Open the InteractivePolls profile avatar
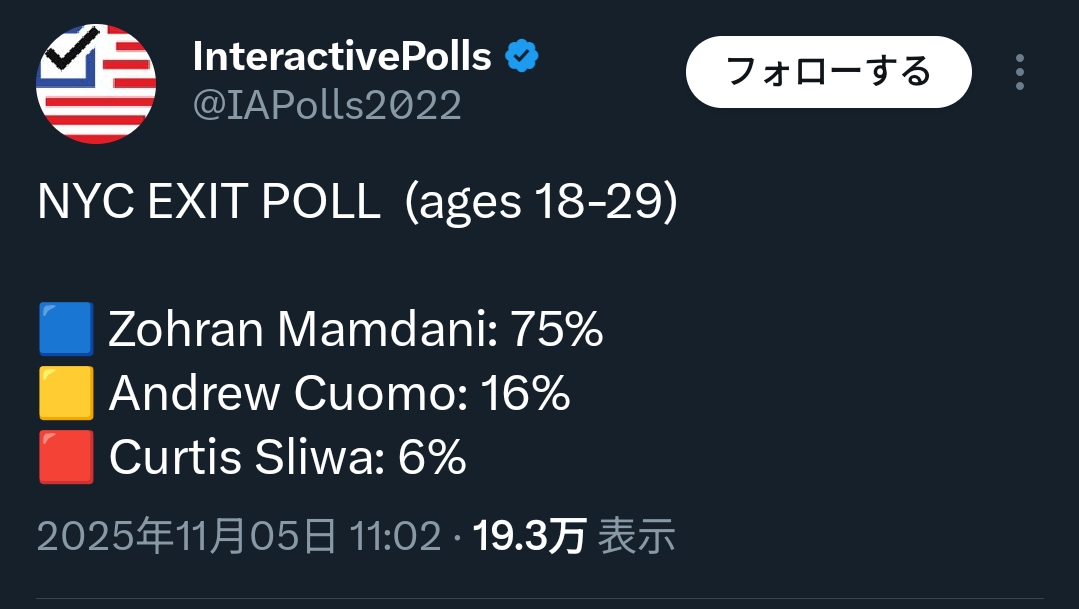This screenshot has width=1079, height=609. pos(96,84)
